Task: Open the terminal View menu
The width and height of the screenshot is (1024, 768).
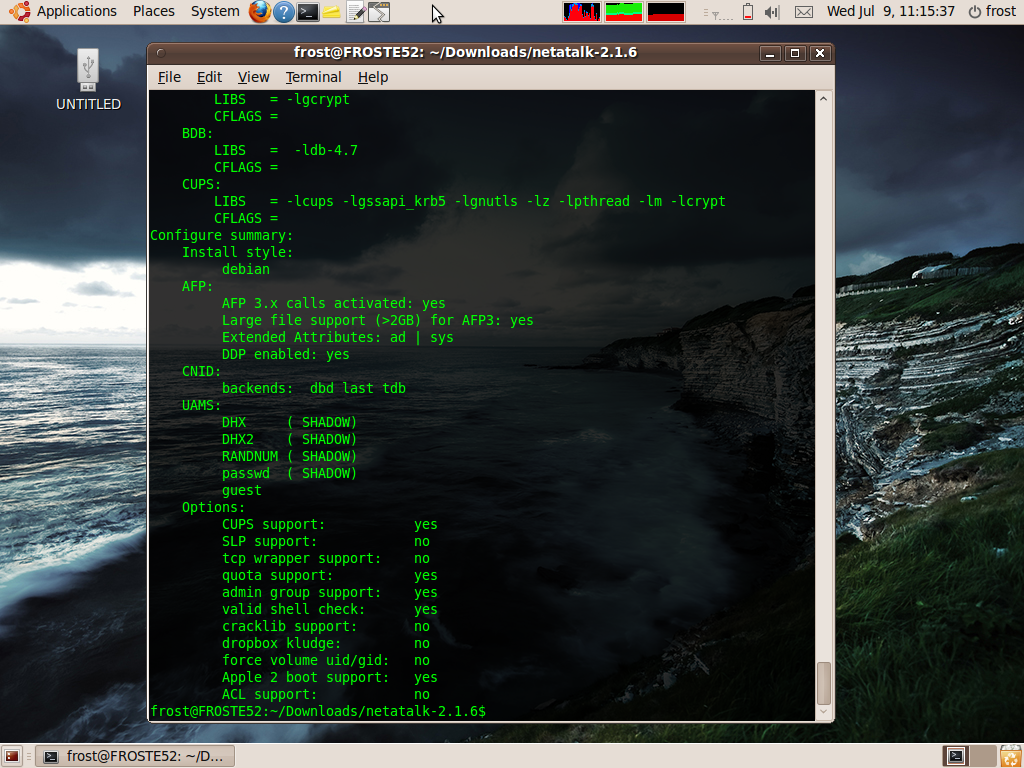Action: tap(253, 77)
